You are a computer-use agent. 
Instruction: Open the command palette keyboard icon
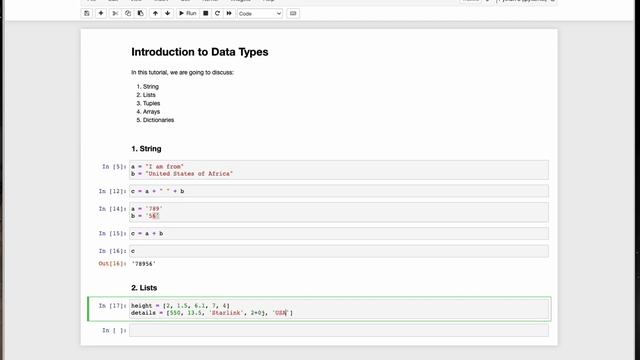(293, 13)
